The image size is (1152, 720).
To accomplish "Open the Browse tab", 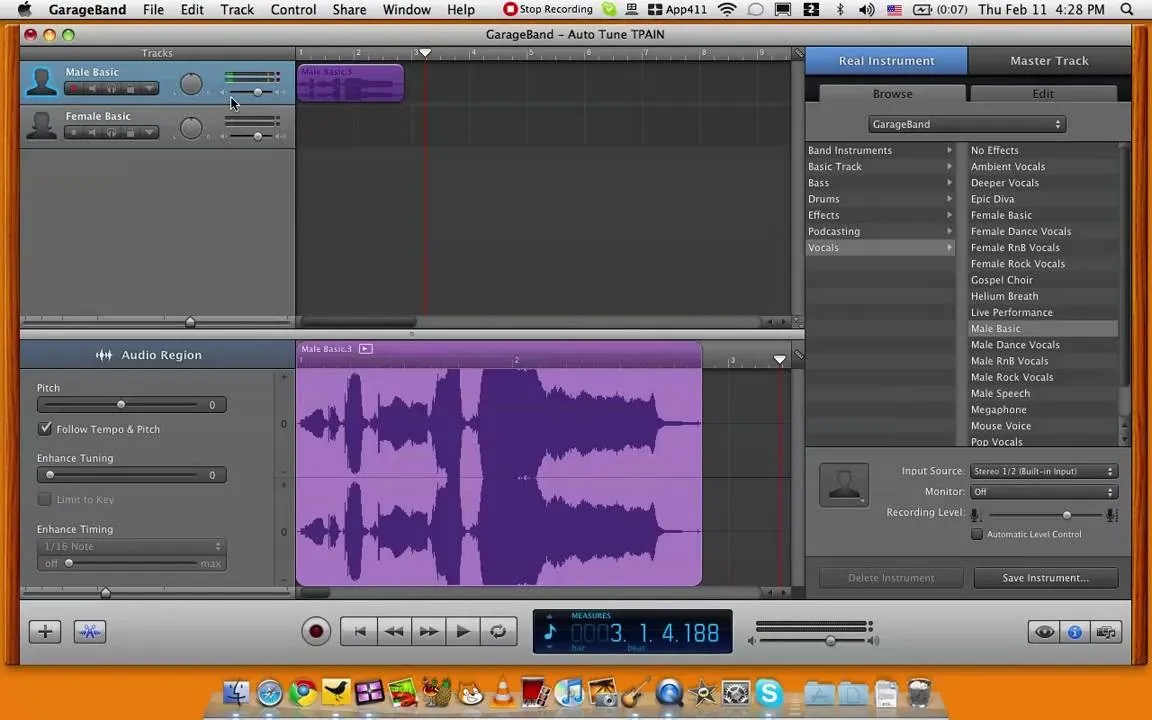I will coord(893,94).
